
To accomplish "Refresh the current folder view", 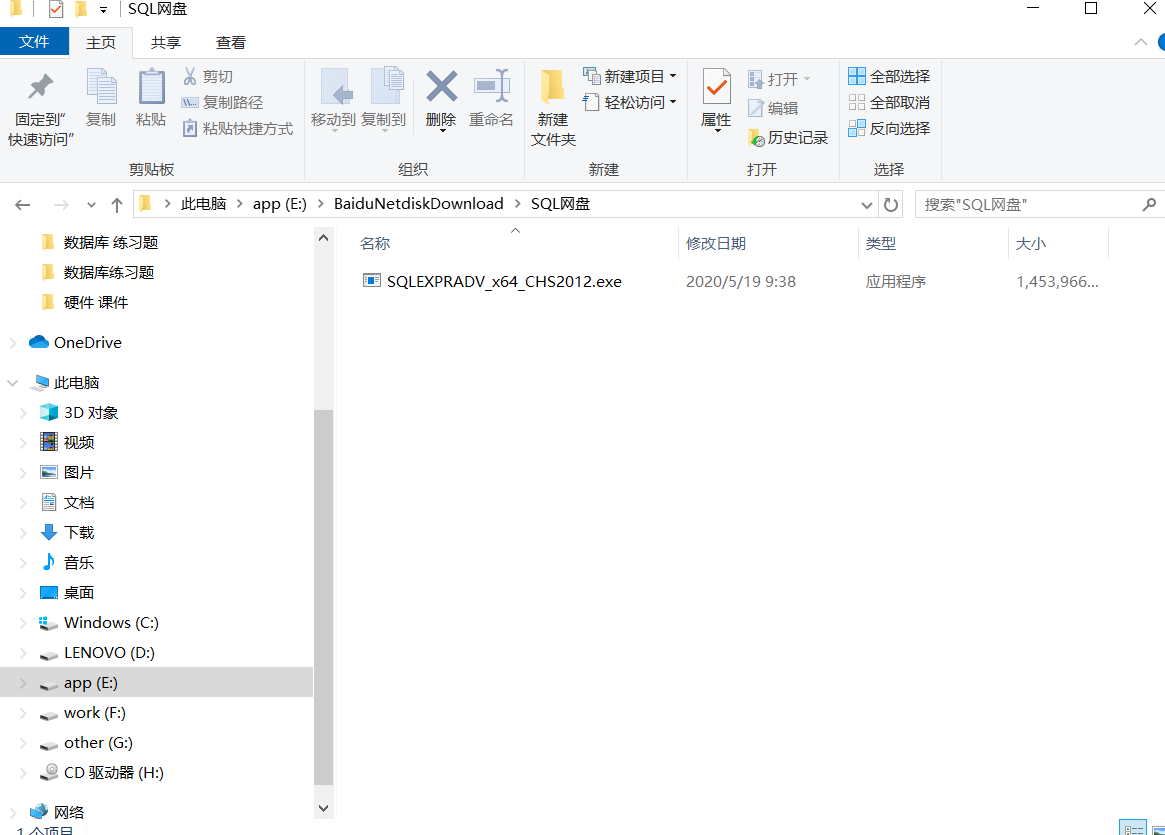I will click(891, 204).
